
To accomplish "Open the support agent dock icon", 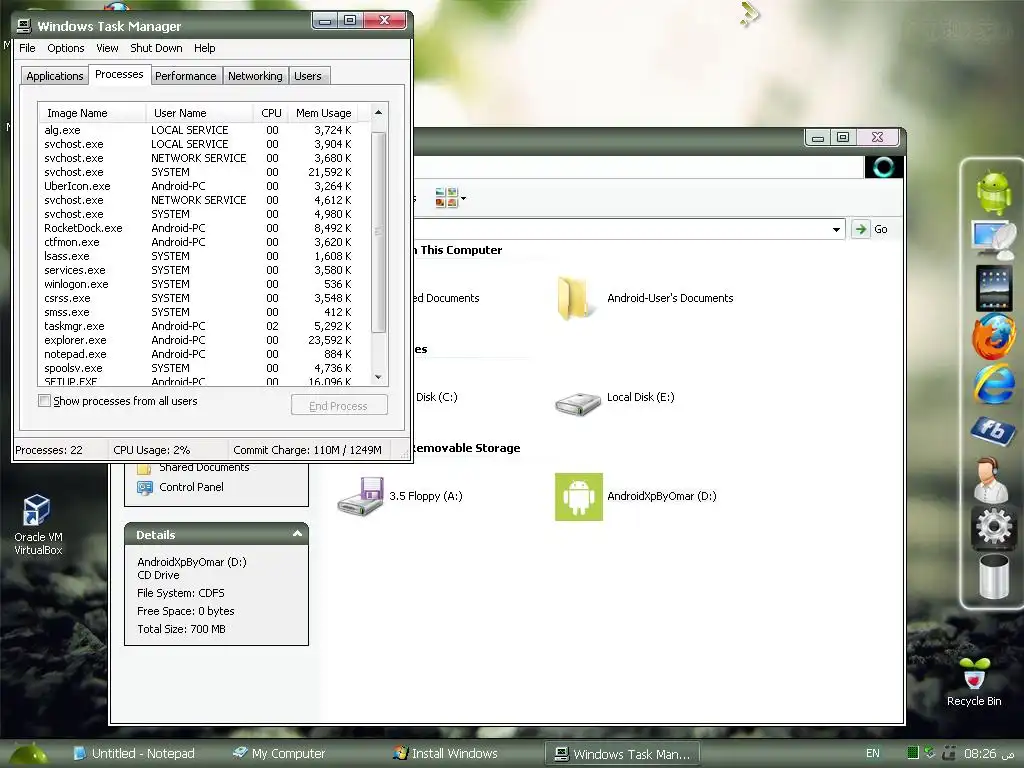I will click(x=991, y=479).
